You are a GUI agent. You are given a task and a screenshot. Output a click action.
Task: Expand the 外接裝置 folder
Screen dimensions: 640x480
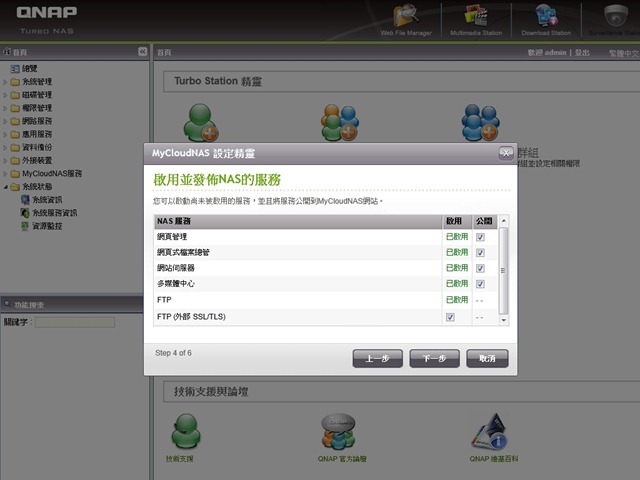tap(5, 160)
